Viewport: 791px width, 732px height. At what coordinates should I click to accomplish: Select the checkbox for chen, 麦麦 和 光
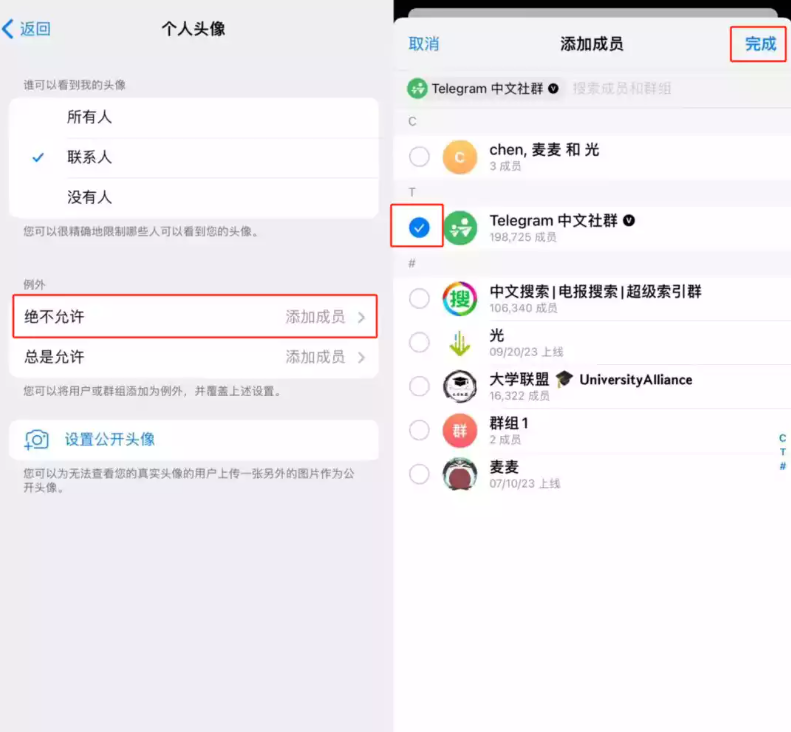click(x=419, y=157)
